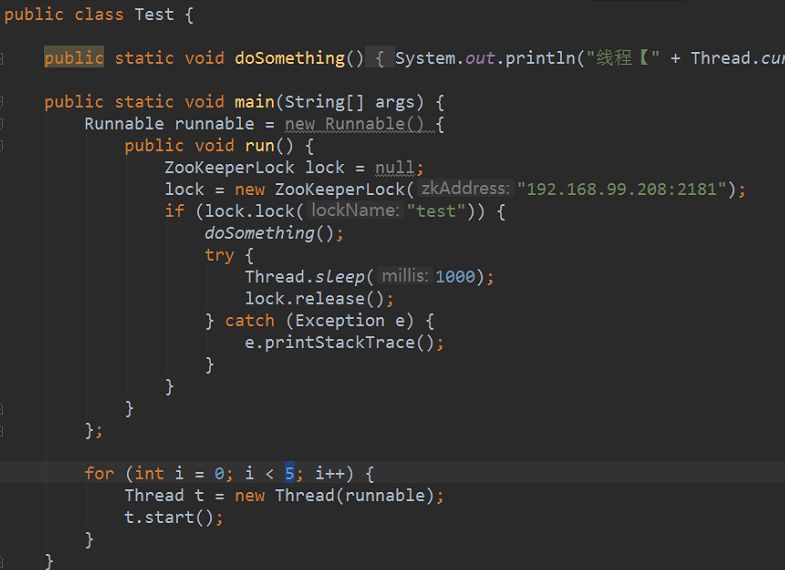Click the class name Test in the declaration
The image size is (785, 570).
[x=154, y=15]
